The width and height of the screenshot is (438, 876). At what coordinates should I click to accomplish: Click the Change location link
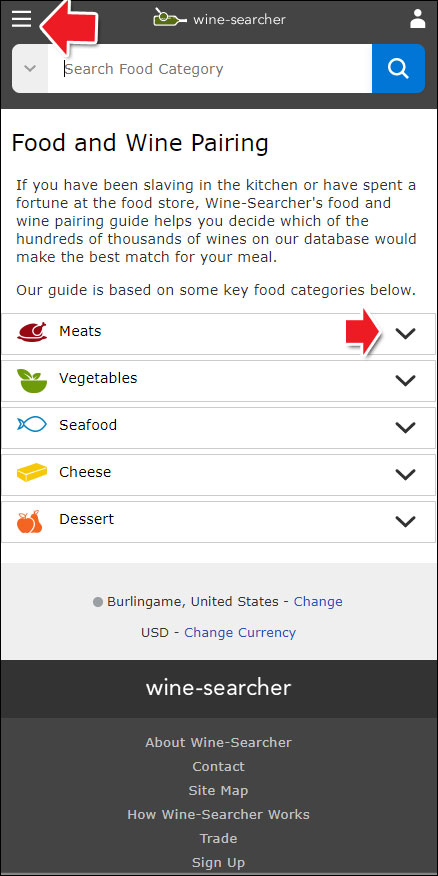(x=318, y=602)
